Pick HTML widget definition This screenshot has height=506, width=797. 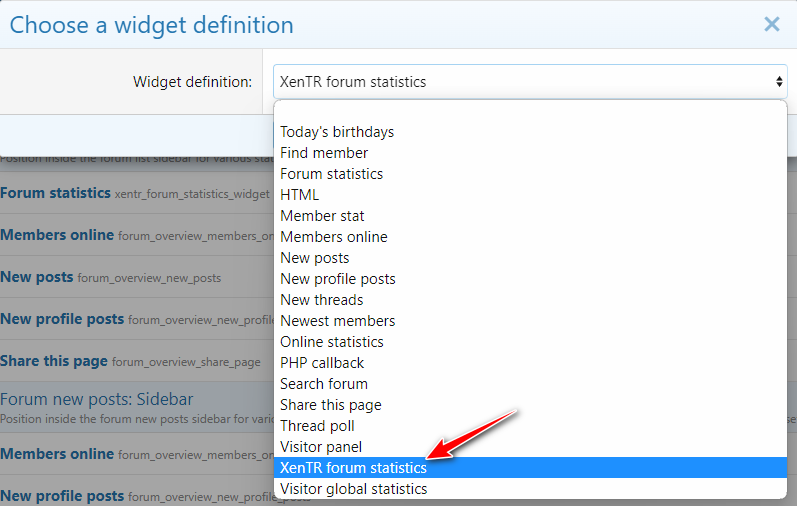(x=300, y=195)
